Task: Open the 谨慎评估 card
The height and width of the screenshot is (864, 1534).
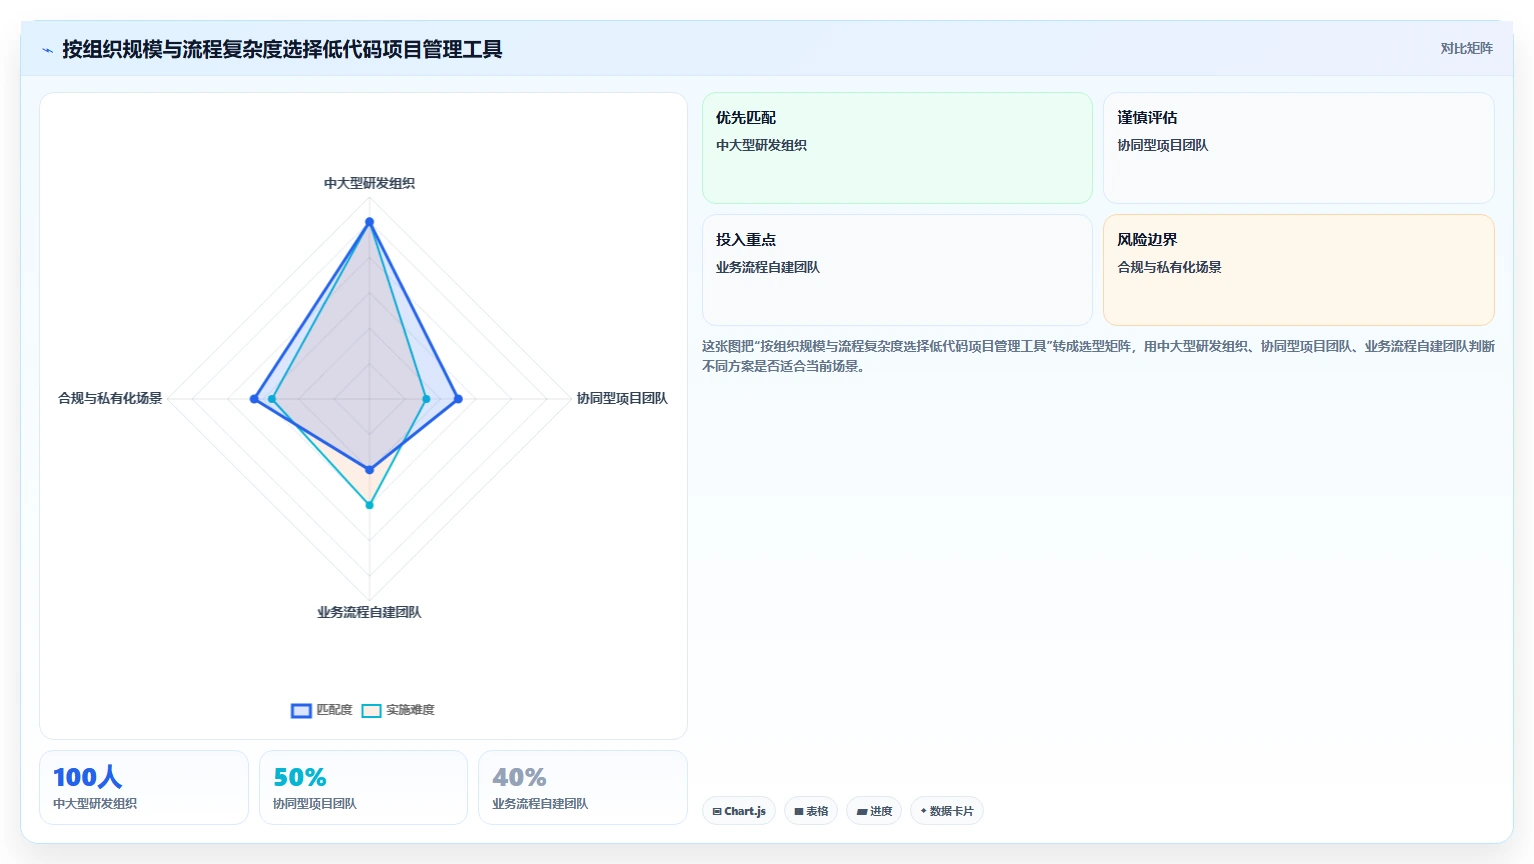Action: [x=1298, y=148]
